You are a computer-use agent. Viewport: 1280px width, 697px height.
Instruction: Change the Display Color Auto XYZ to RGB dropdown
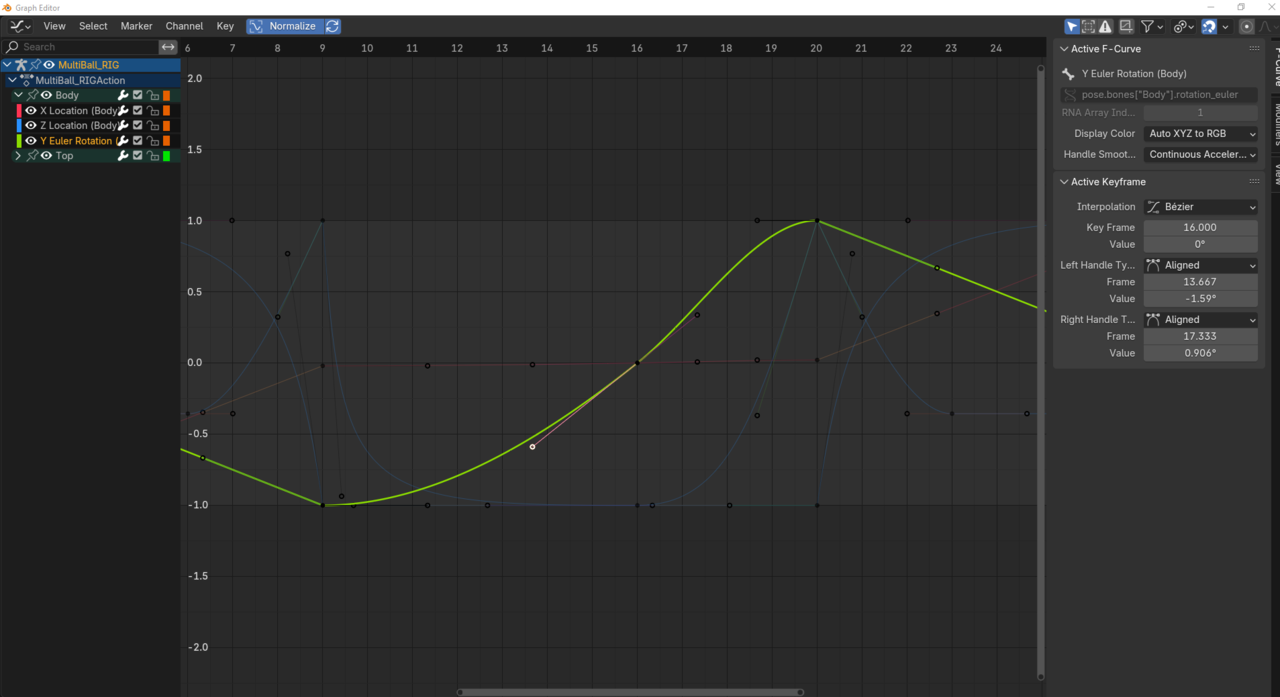tap(1200, 133)
